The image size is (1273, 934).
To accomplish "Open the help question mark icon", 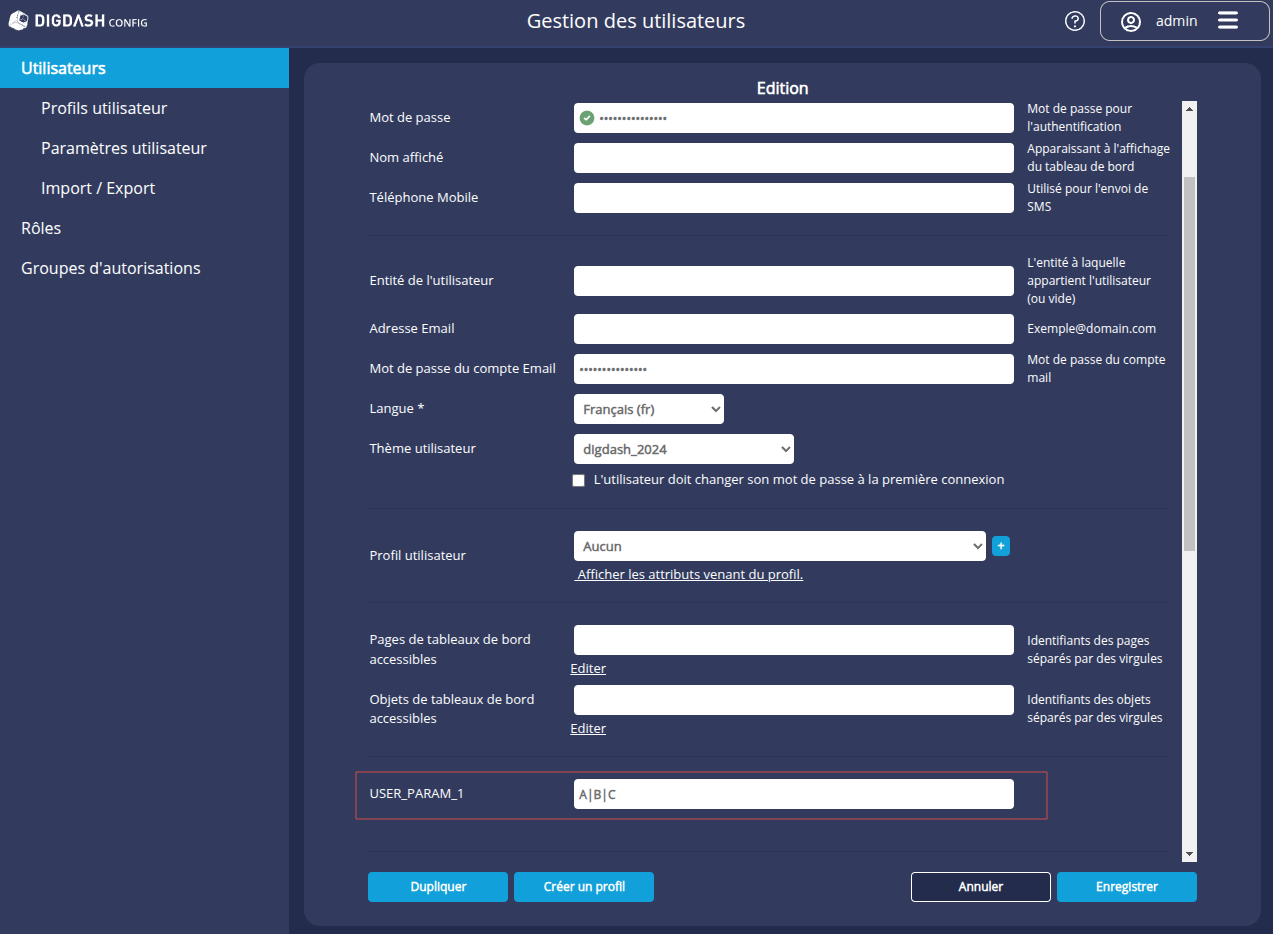I will coord(1075,21).
